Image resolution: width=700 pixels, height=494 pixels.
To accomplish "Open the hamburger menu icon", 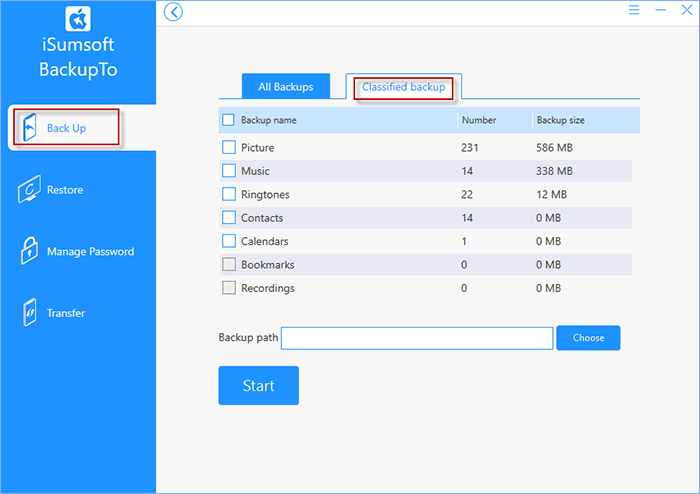I will [x=634, y=10].
